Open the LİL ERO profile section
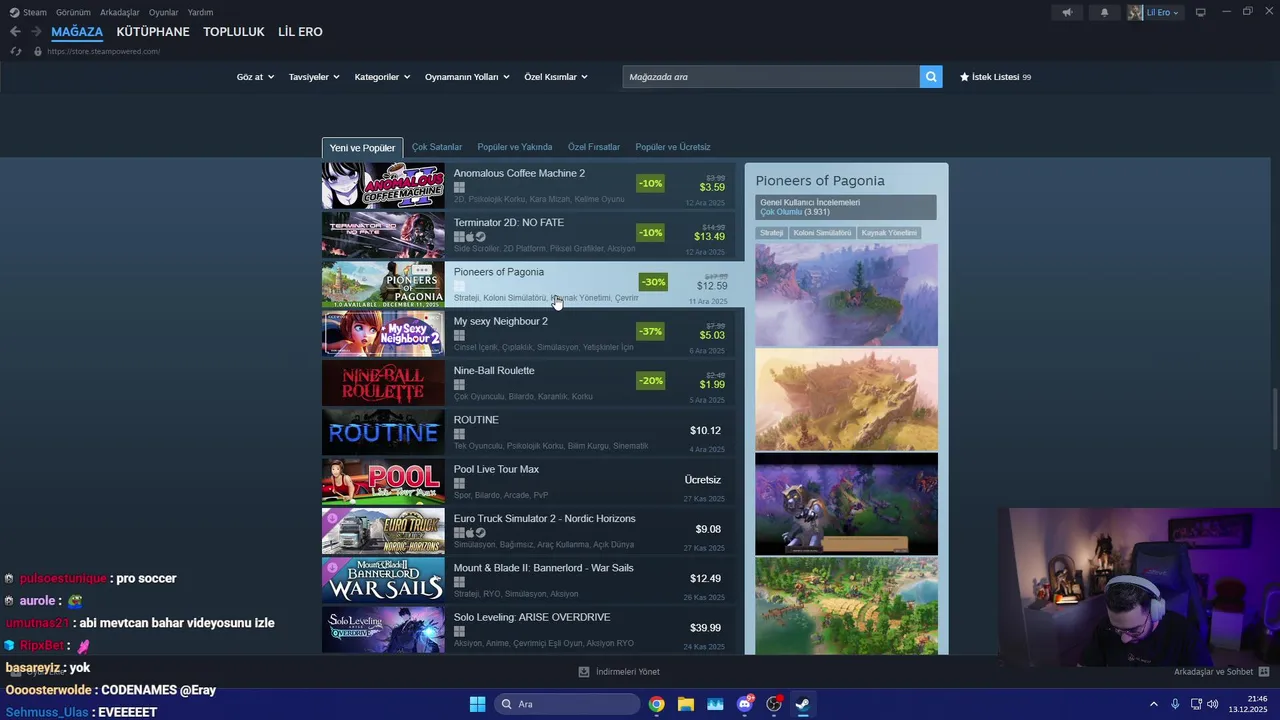The height and width of the screenshot is (720, 1280). [300, 32]
